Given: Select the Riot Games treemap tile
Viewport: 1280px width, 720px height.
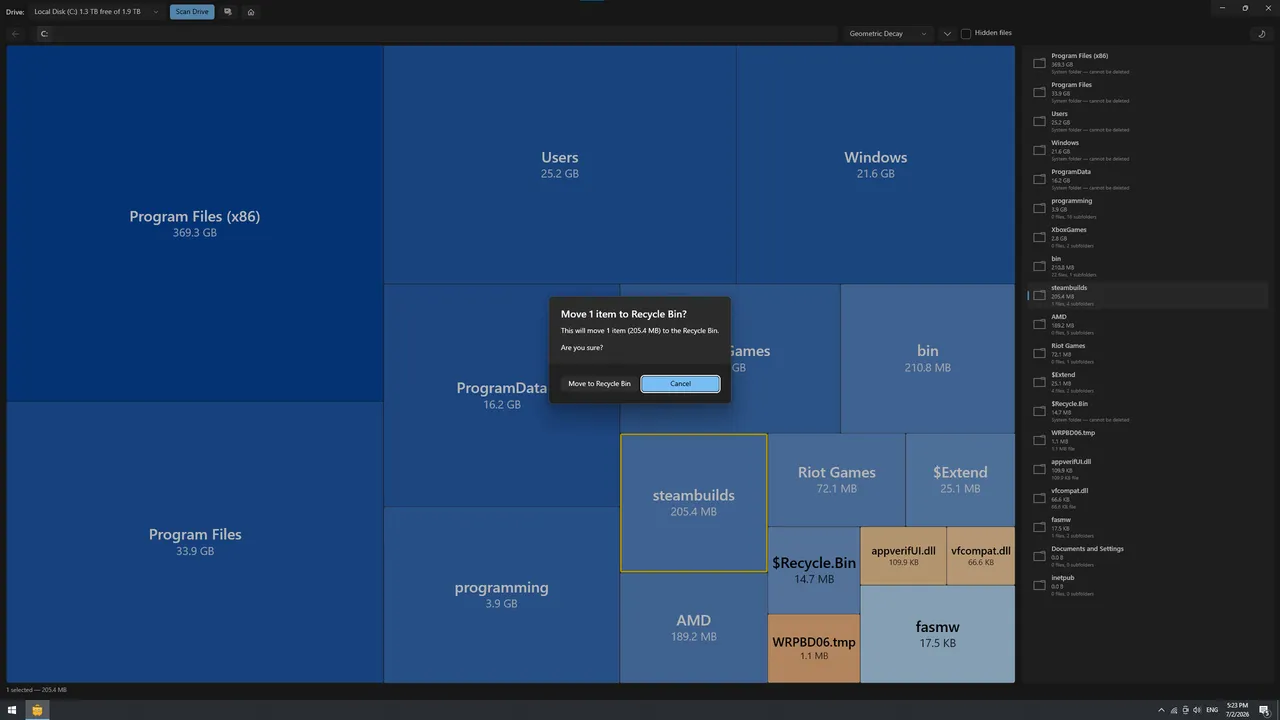Looking at the screenshot, I should (836, 480).
